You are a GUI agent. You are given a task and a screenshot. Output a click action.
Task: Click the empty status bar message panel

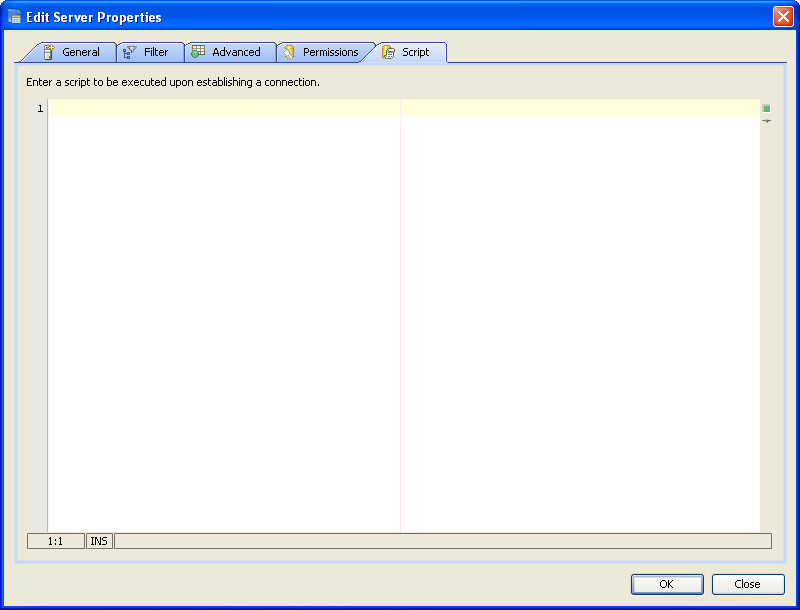[443, 541]
